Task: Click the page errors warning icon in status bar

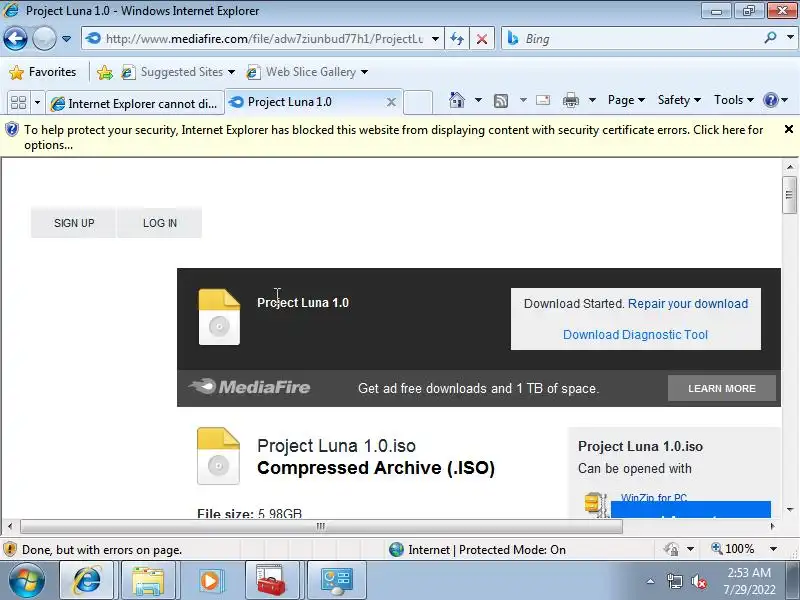Action: coord(10,549)
